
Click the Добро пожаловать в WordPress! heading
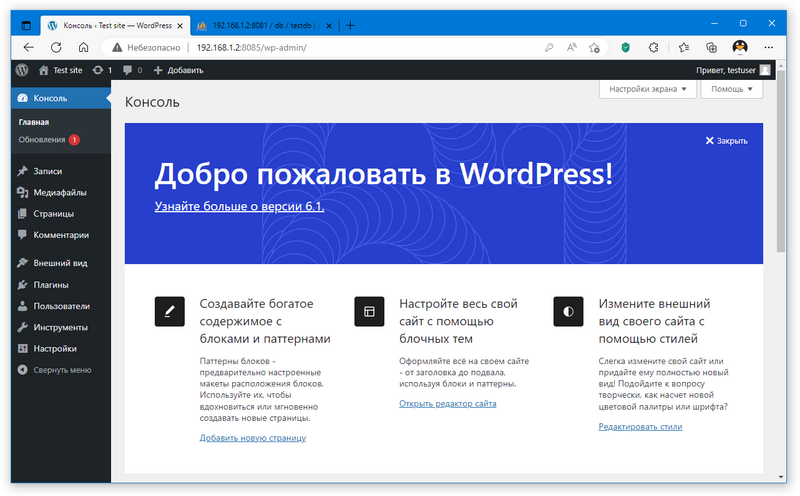[384, 173]
